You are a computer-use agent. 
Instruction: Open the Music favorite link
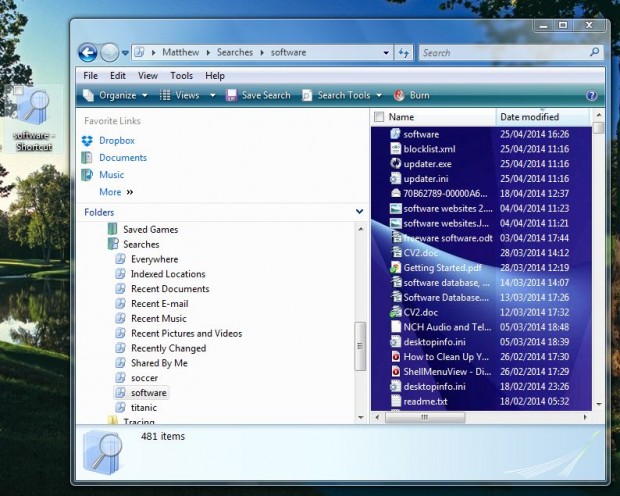pyautogui.click(x=112, y=174)
